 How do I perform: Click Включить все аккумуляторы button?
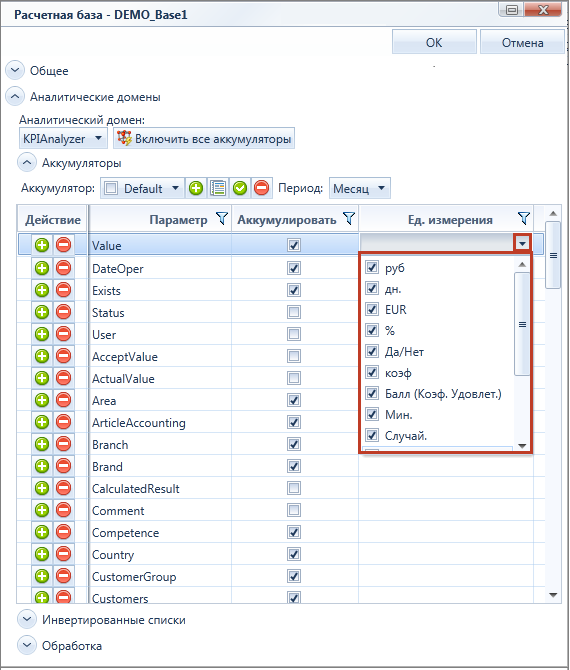click(204, 138)
